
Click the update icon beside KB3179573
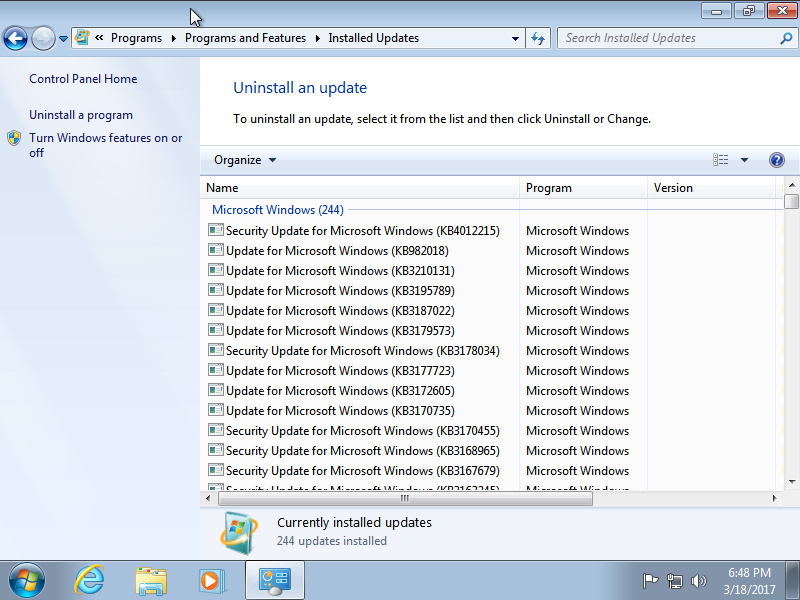(216, 330)
